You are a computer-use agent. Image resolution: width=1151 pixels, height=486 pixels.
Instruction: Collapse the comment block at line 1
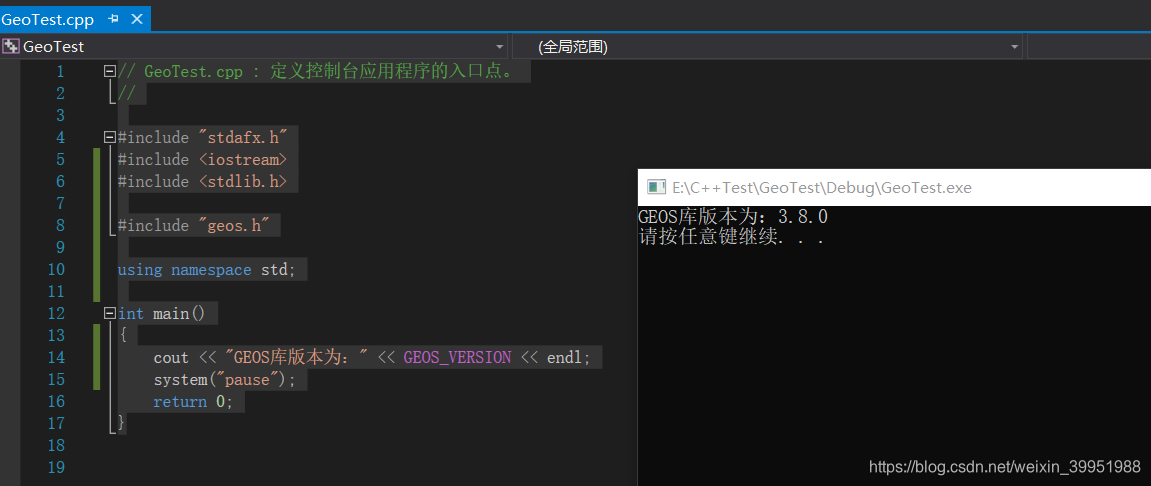[110, 71]
